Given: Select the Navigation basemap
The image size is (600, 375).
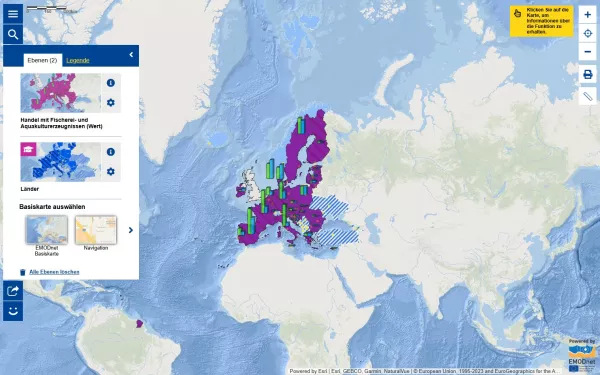Looking at the screenshot, I should [x=96, y=230].
